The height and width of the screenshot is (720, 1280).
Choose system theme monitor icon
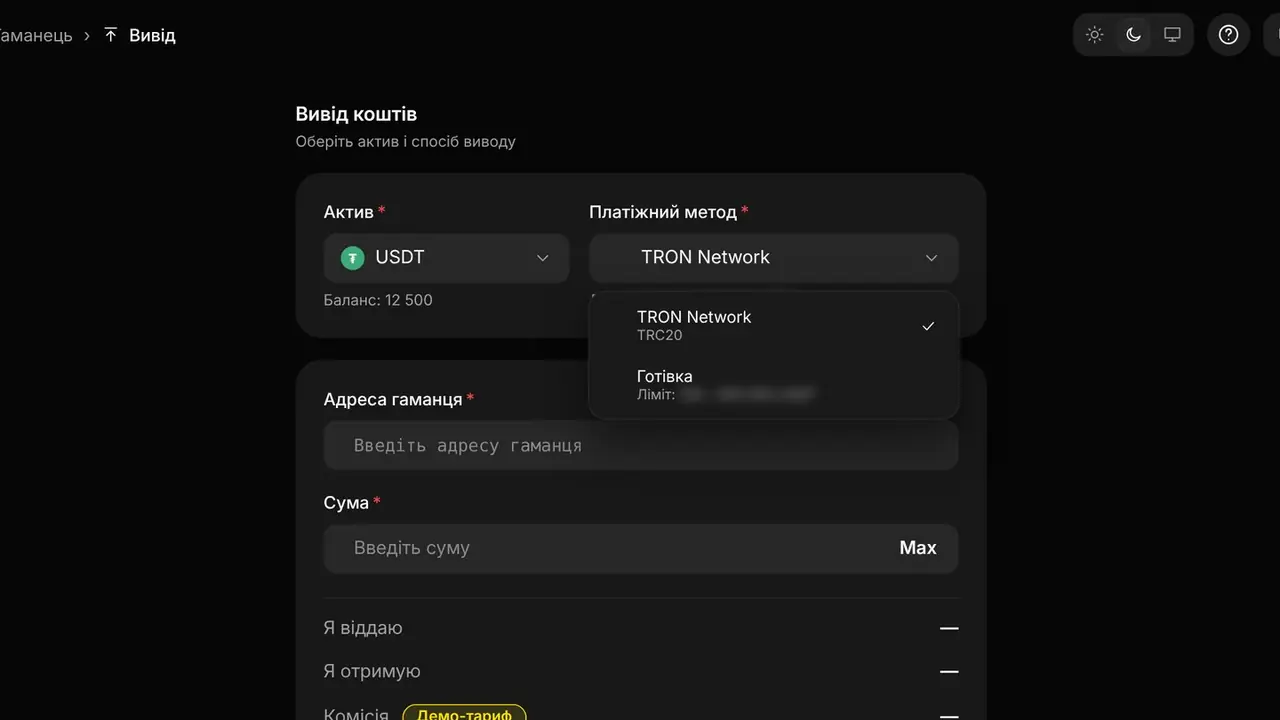click(1172, 35)
